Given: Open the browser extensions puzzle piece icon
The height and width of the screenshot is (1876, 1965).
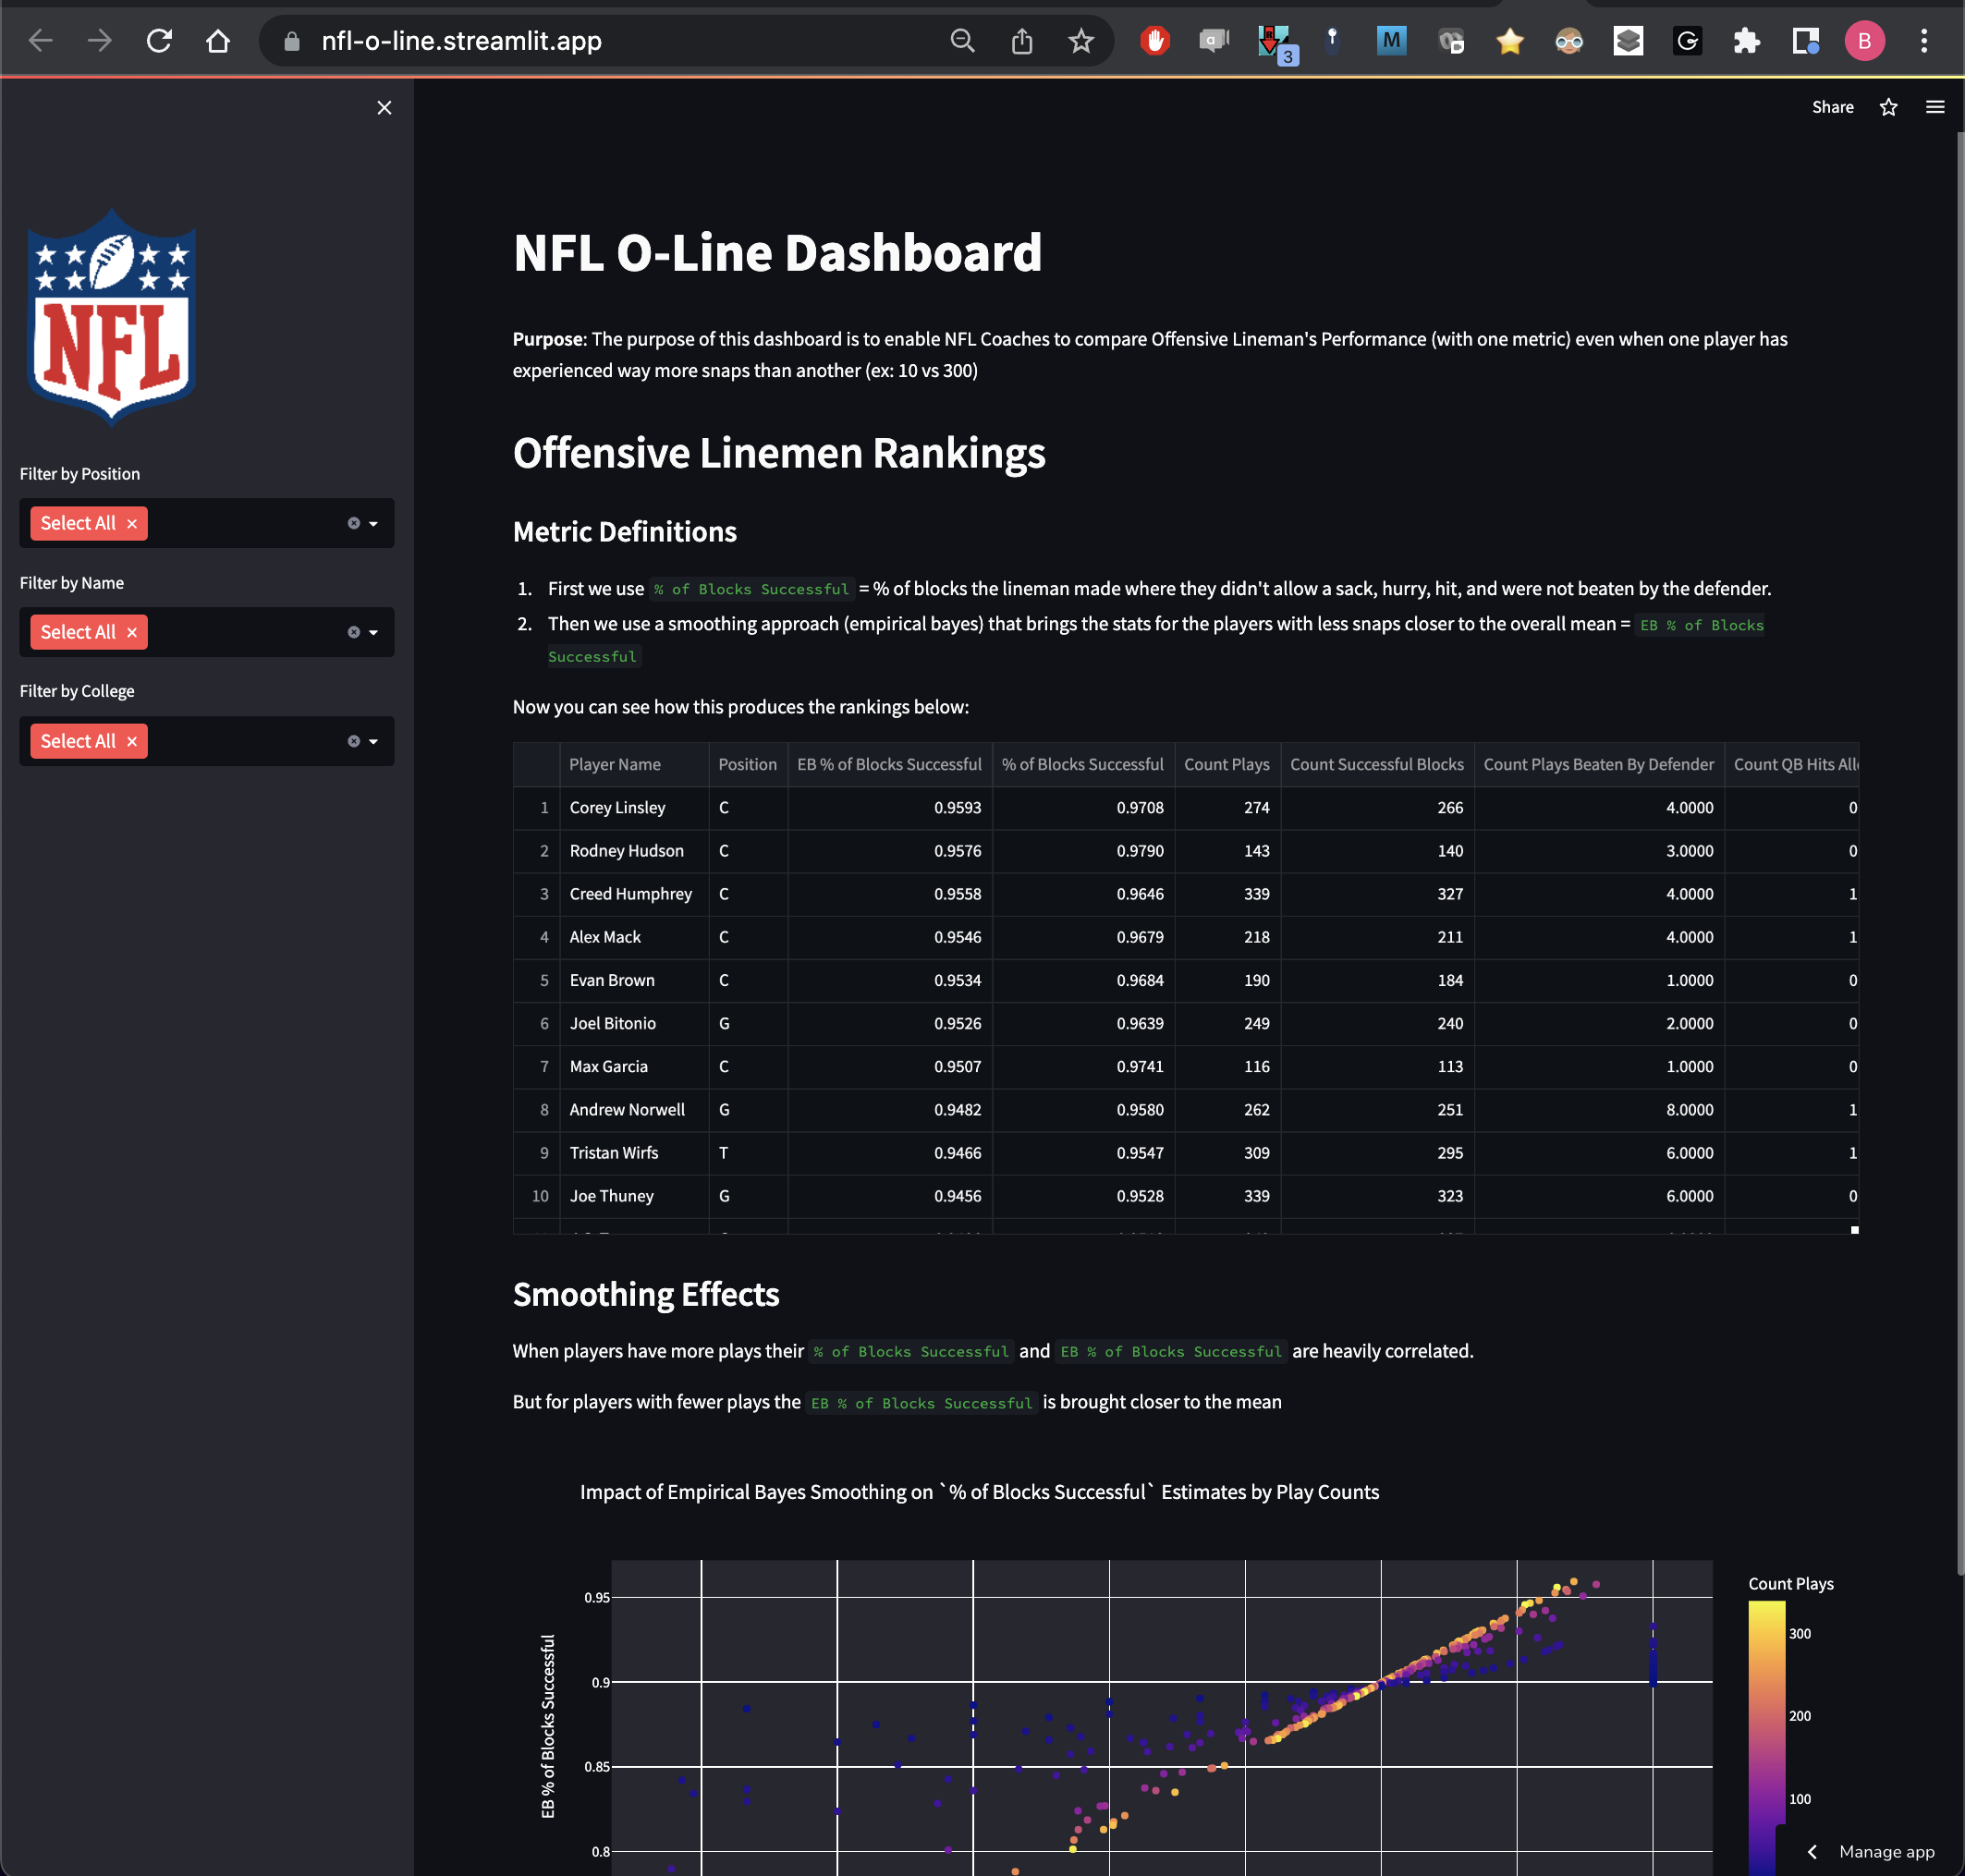Looking at the screenshot, I should click(1746, 41).
